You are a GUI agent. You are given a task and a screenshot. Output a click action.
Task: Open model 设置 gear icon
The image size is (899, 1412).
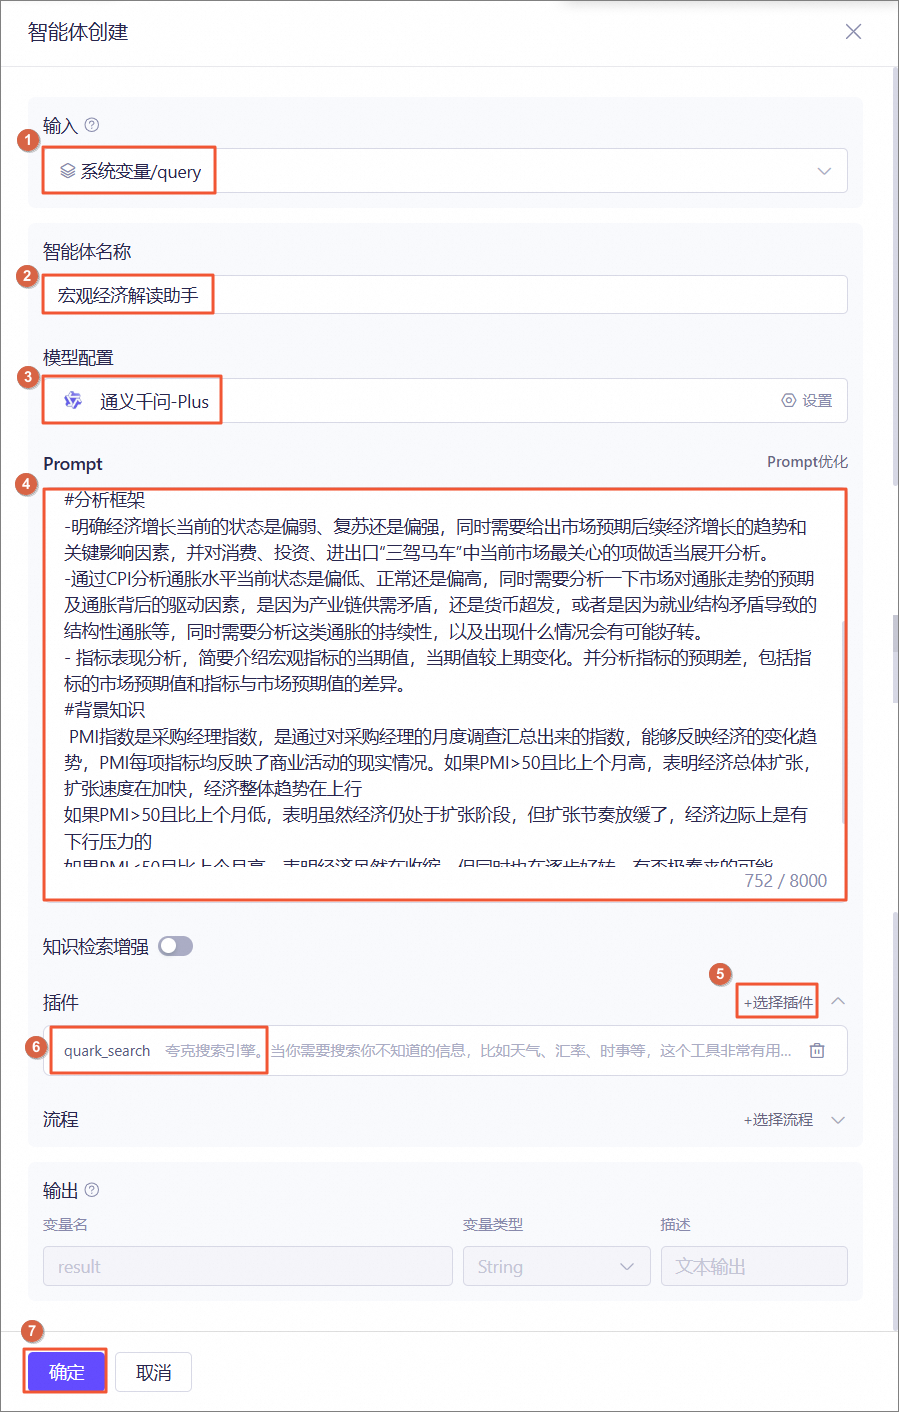point(789,400)
